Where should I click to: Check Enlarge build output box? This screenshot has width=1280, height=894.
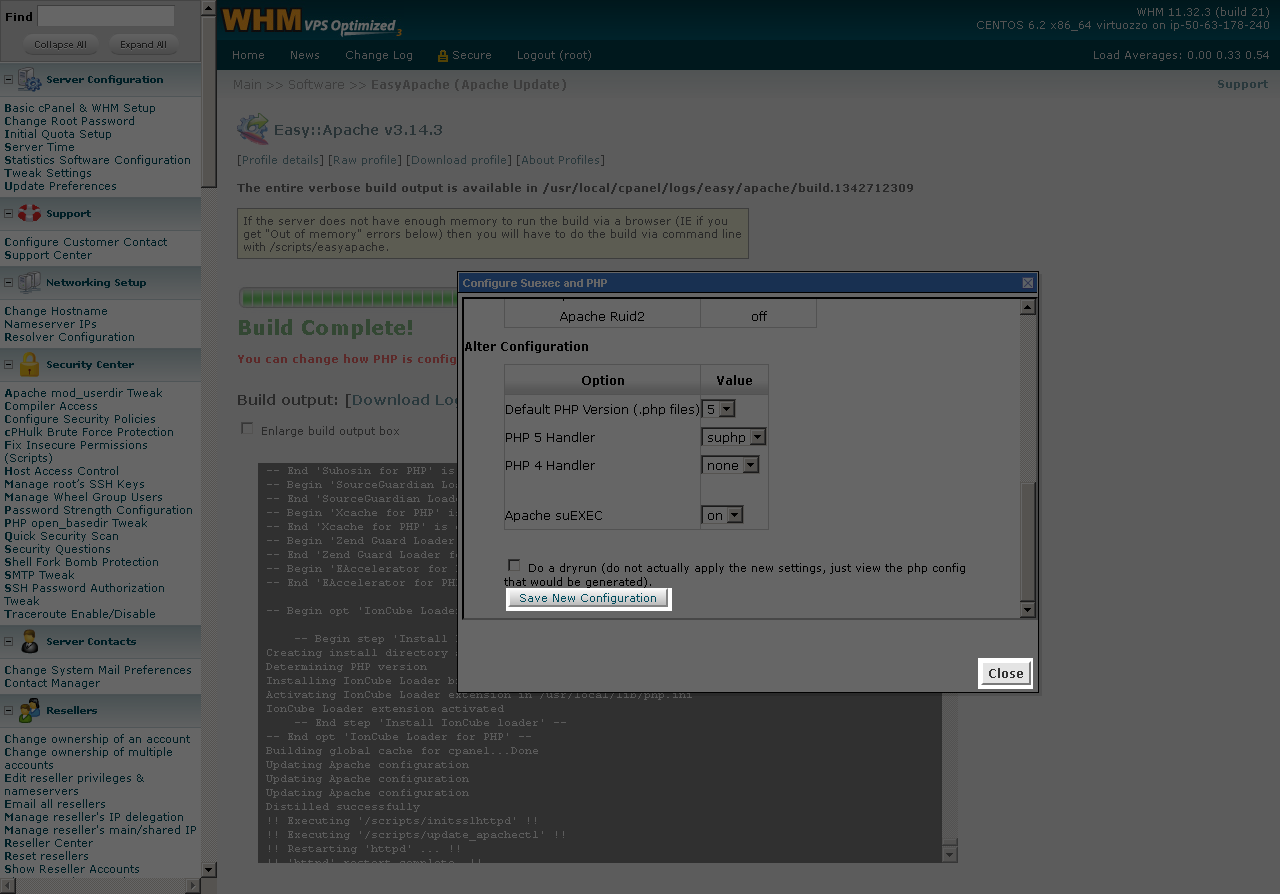(x=247, y=428)
